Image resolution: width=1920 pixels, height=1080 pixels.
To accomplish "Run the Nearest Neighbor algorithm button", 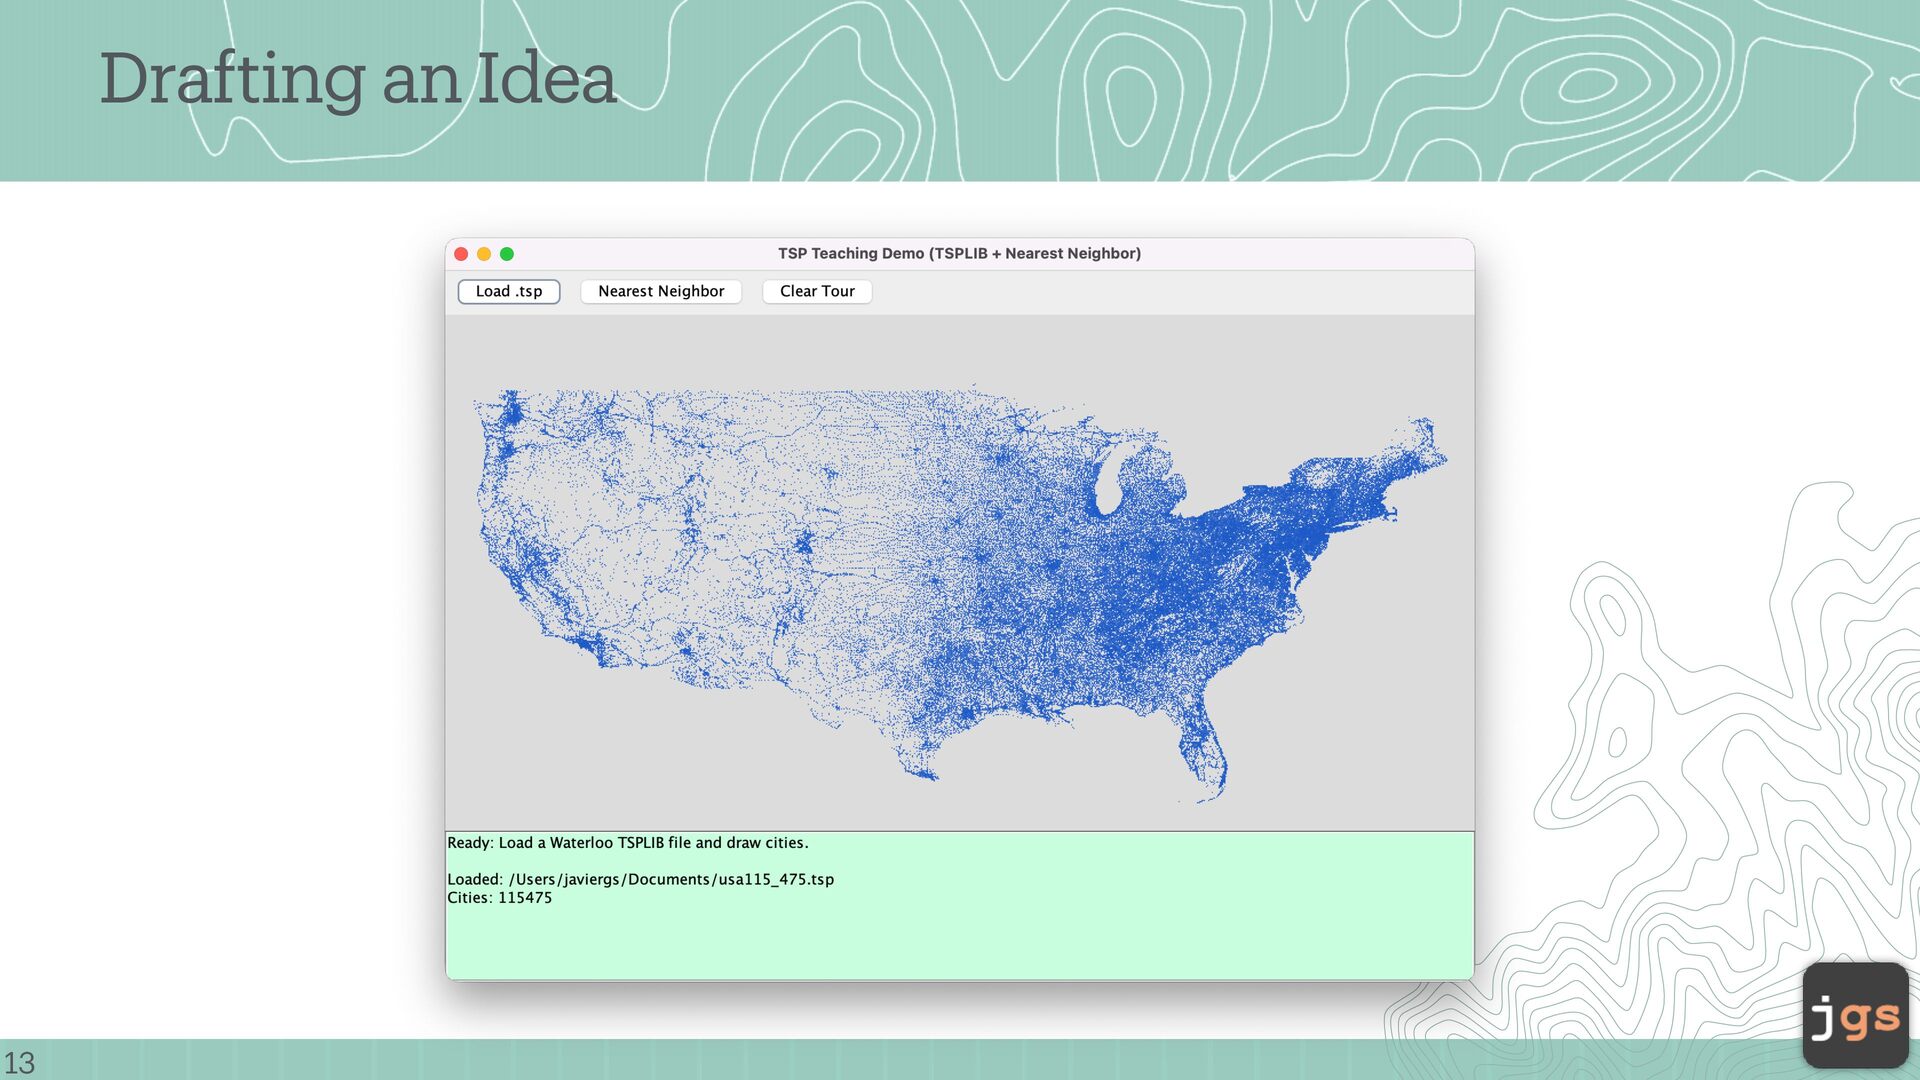I will coord(661,291).
